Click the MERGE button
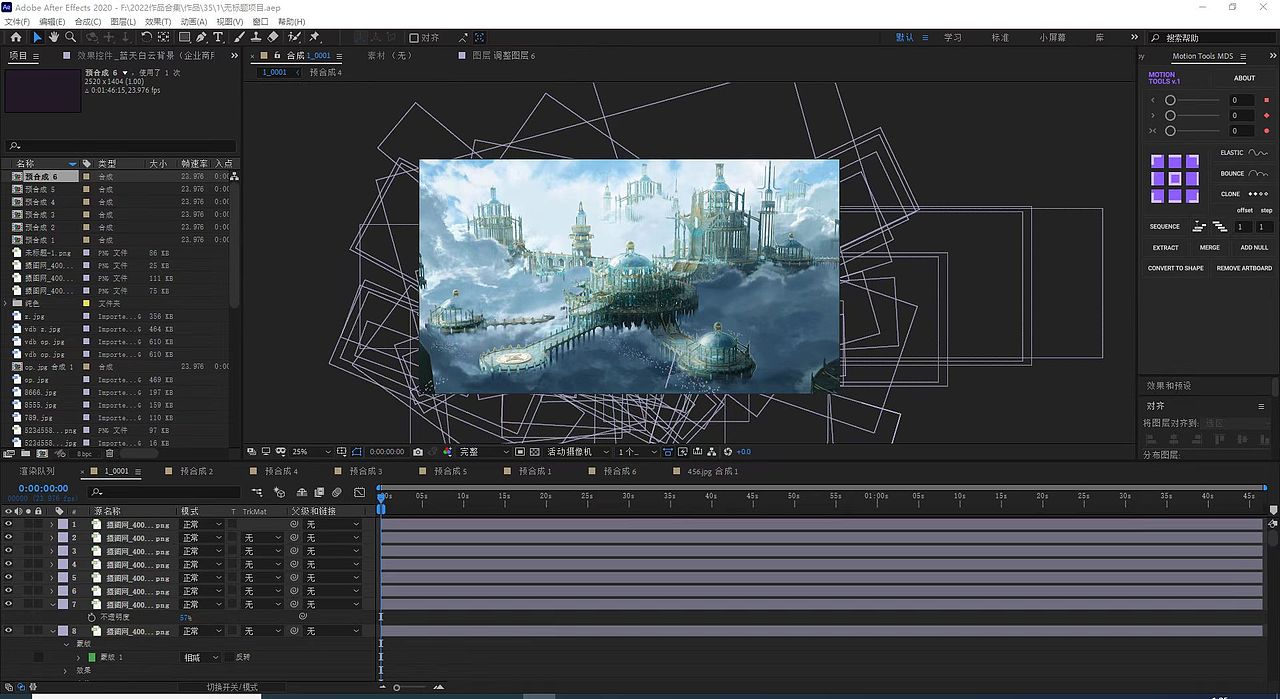This screenshot has width=1280, height=699. click(x=1210, y=247)
